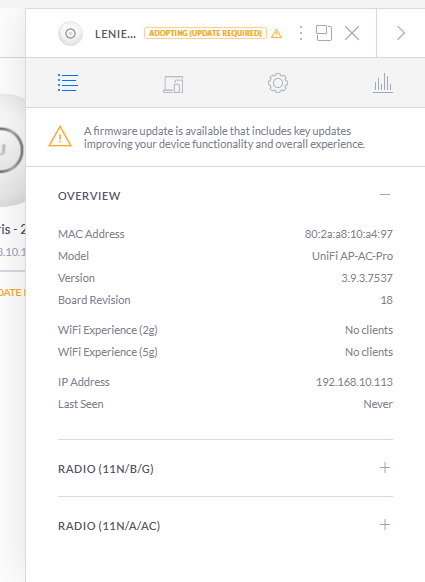425x582 pixels.
Task: Open the Details list tab icon
Action: (x=68, y=83)
